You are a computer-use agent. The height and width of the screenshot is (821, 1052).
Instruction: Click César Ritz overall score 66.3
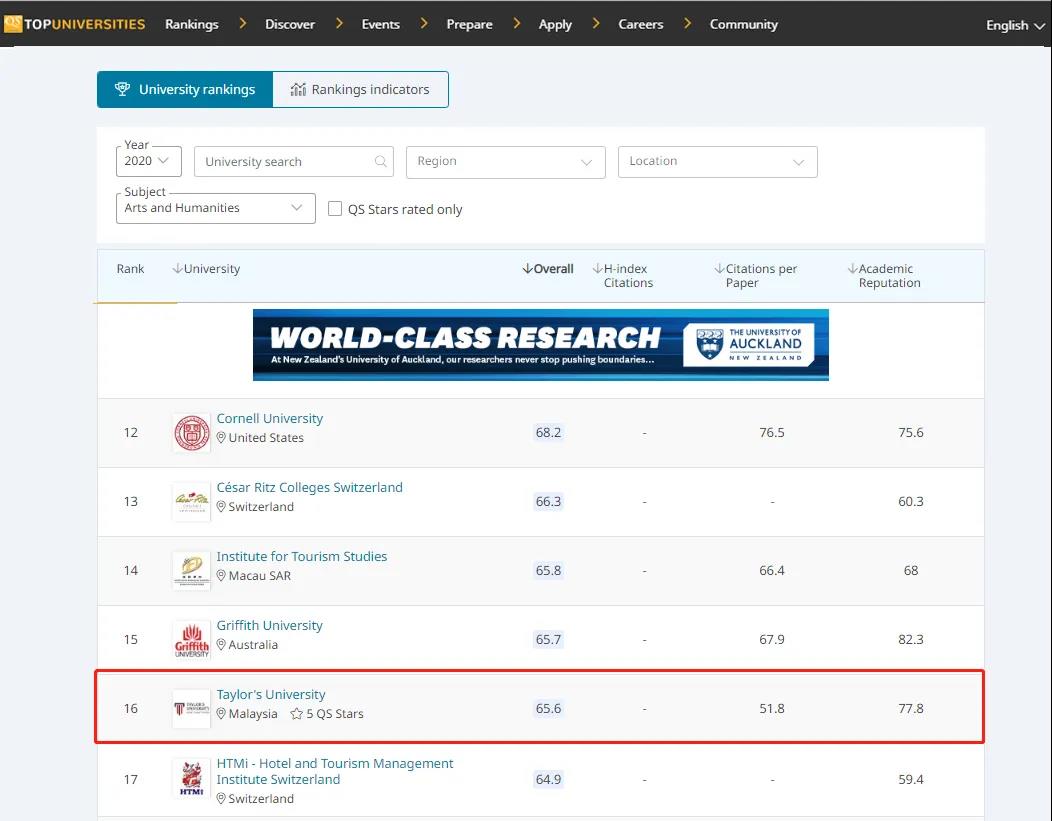coord(548,502)
